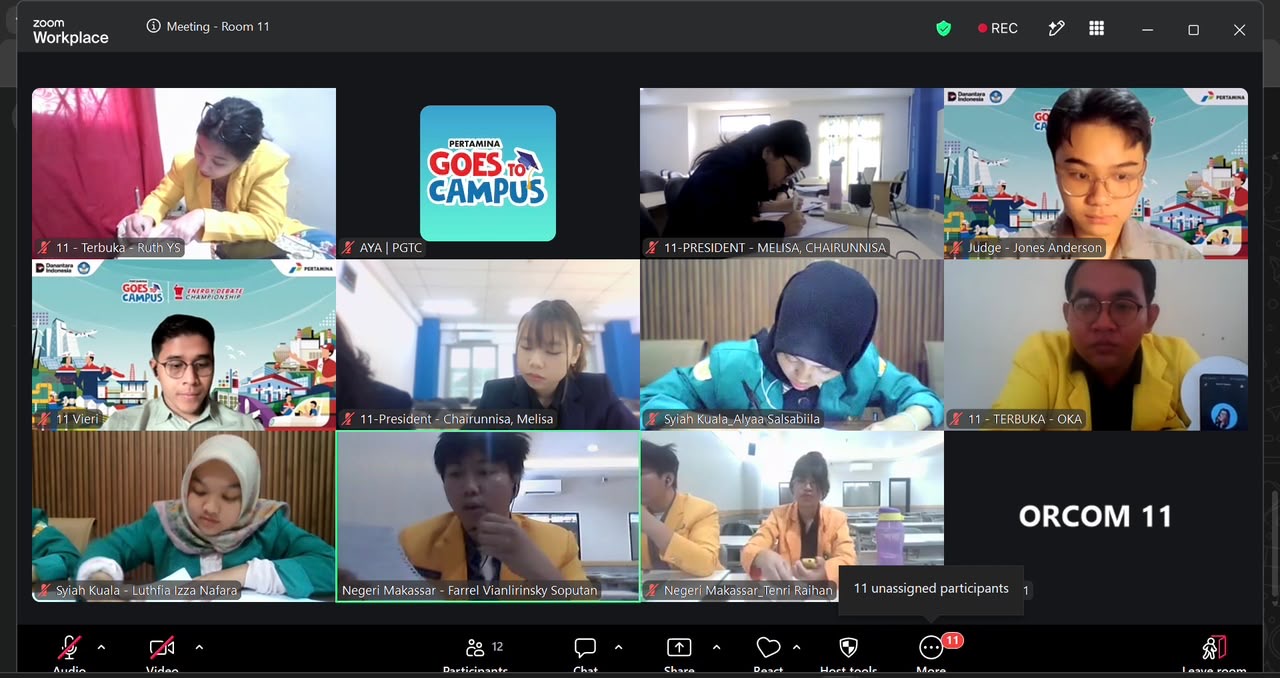
Task: Expand chat options chevron
Action: click(618, 647)
